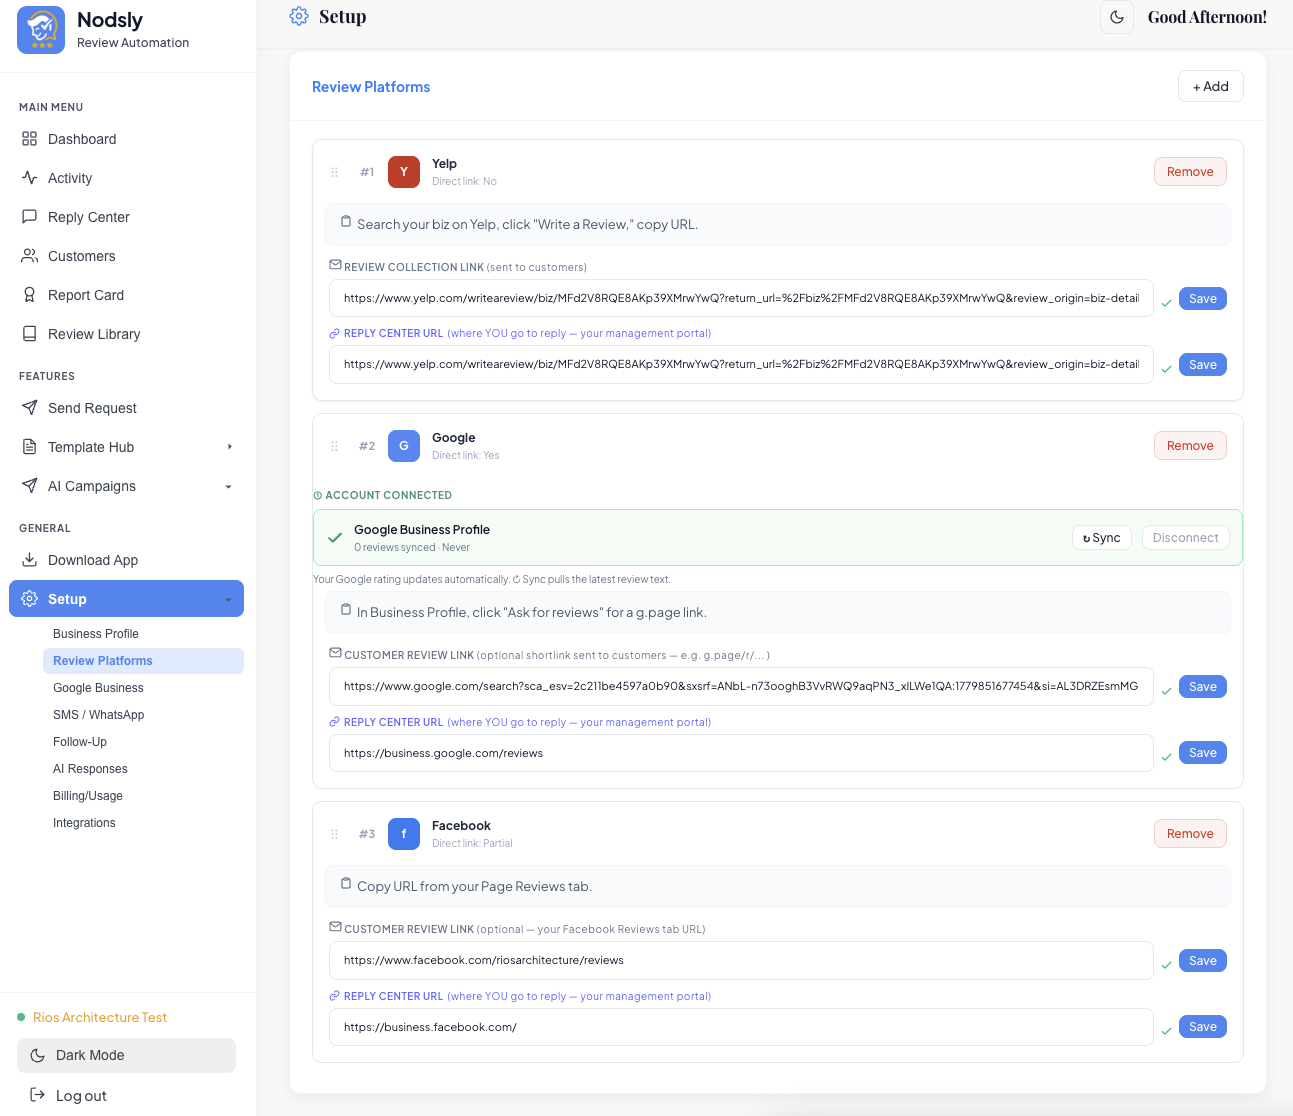Click the green checkmark in Google Business Profile
The height and width of the screenshot is (1116, 1293).
(335, 538)
